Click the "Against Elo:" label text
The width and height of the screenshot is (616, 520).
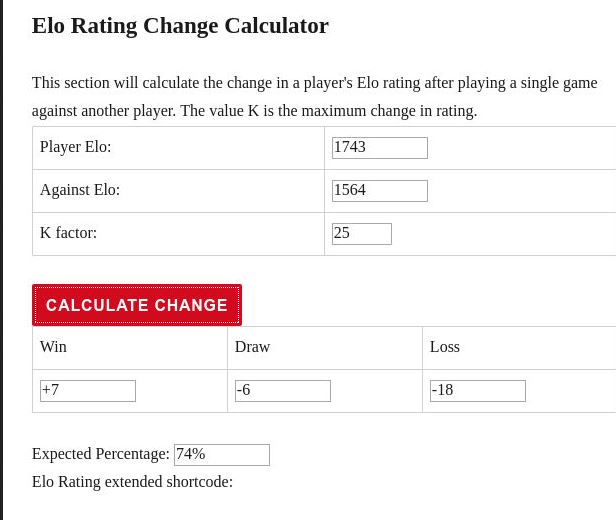pyautogui.click(x=80, y=190)
